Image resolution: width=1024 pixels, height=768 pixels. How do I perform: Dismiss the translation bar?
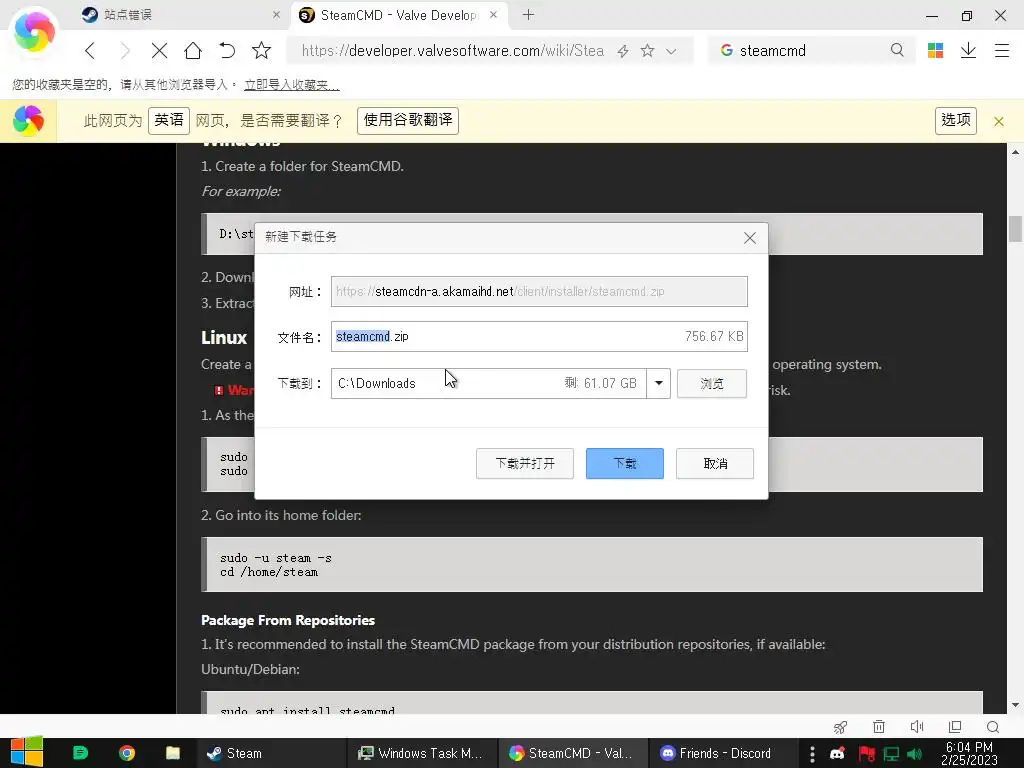tap(999, 121)
